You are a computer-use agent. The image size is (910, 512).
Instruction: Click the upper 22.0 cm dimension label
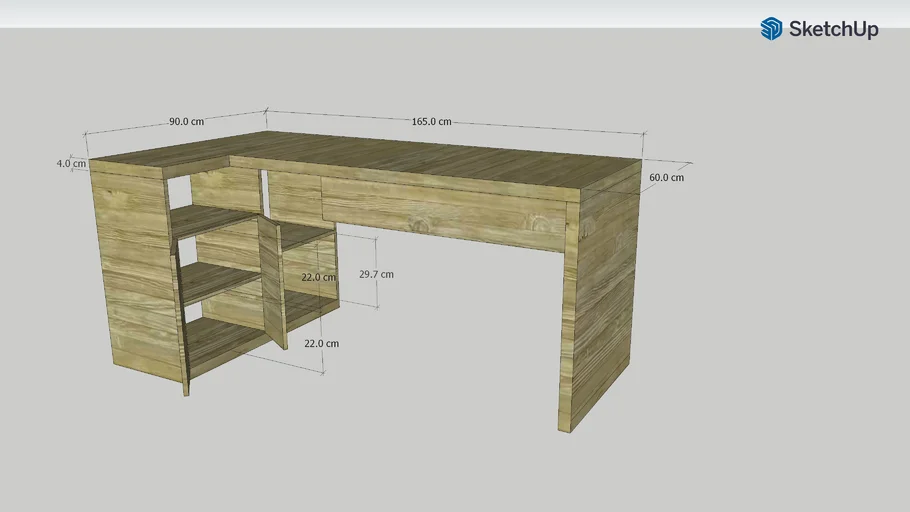[x=318, y=277]
